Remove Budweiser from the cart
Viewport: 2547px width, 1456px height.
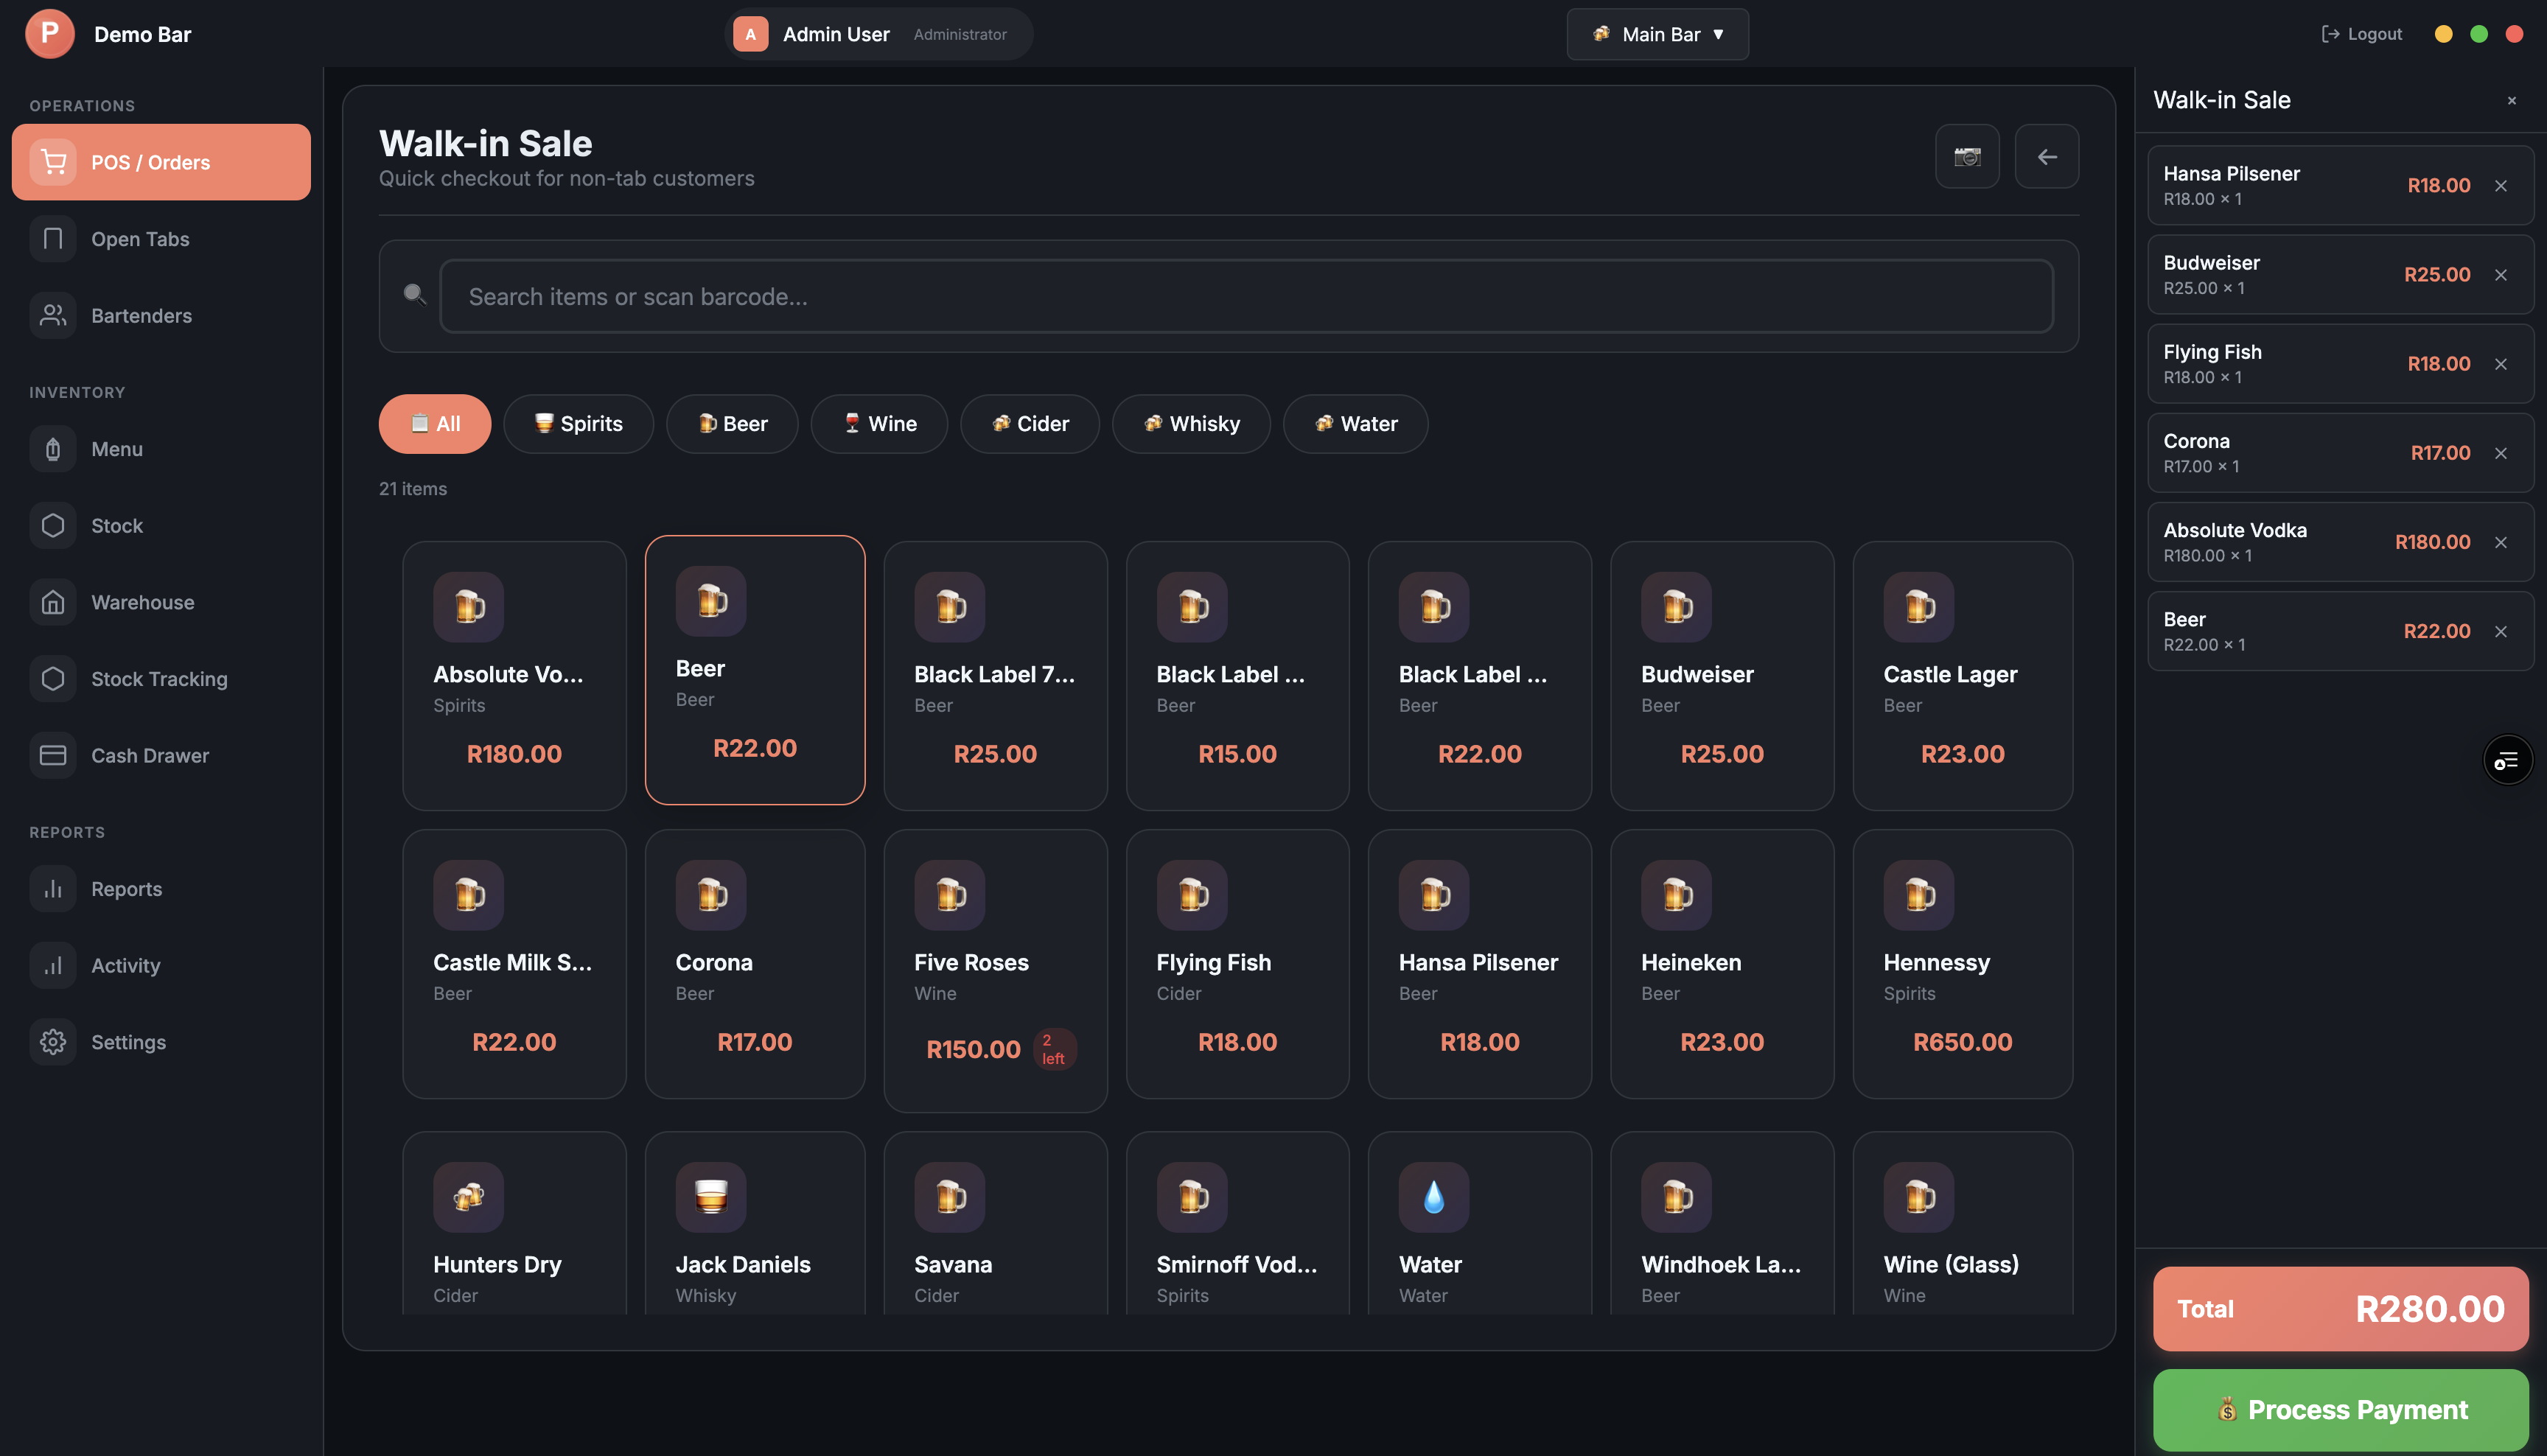coord(2500,274)
